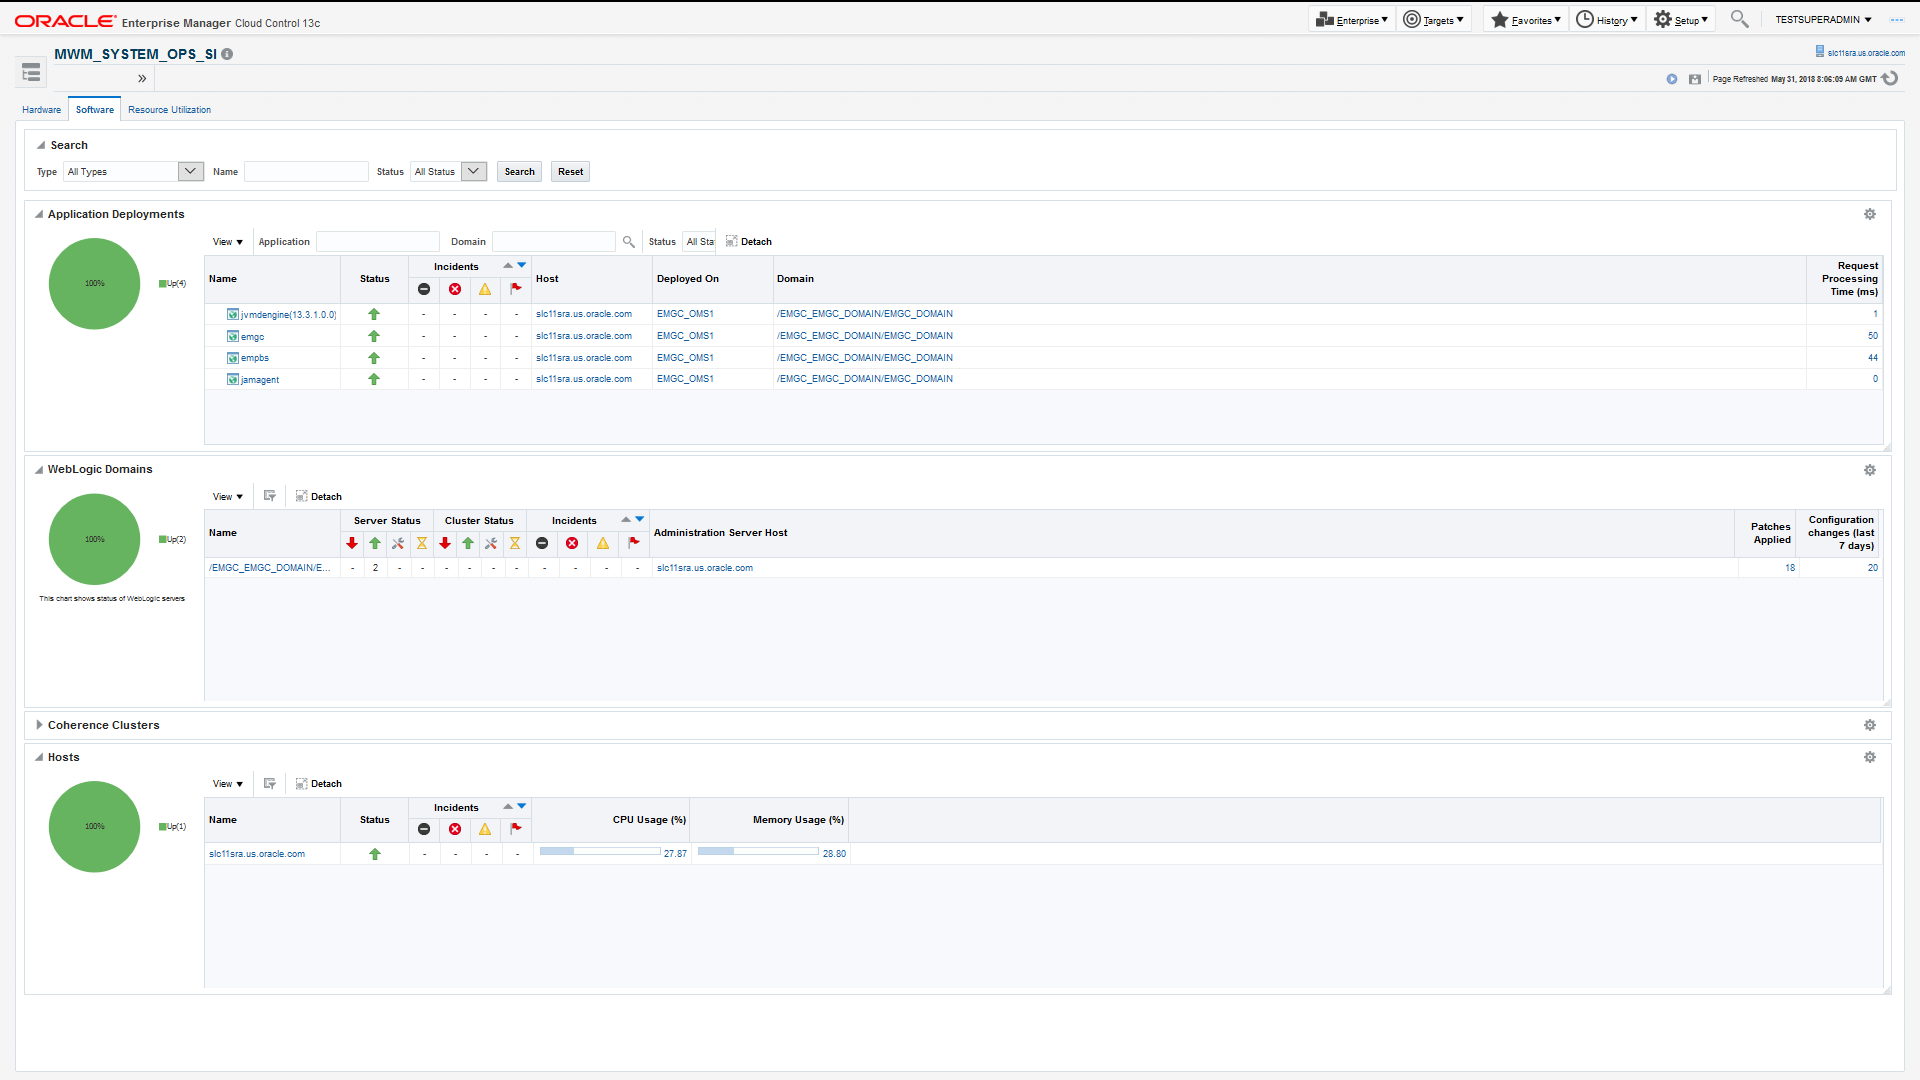Open the Type dropdown
Image resolution: width=1920 pixels, height=1080 pixels.
point(190,172)
